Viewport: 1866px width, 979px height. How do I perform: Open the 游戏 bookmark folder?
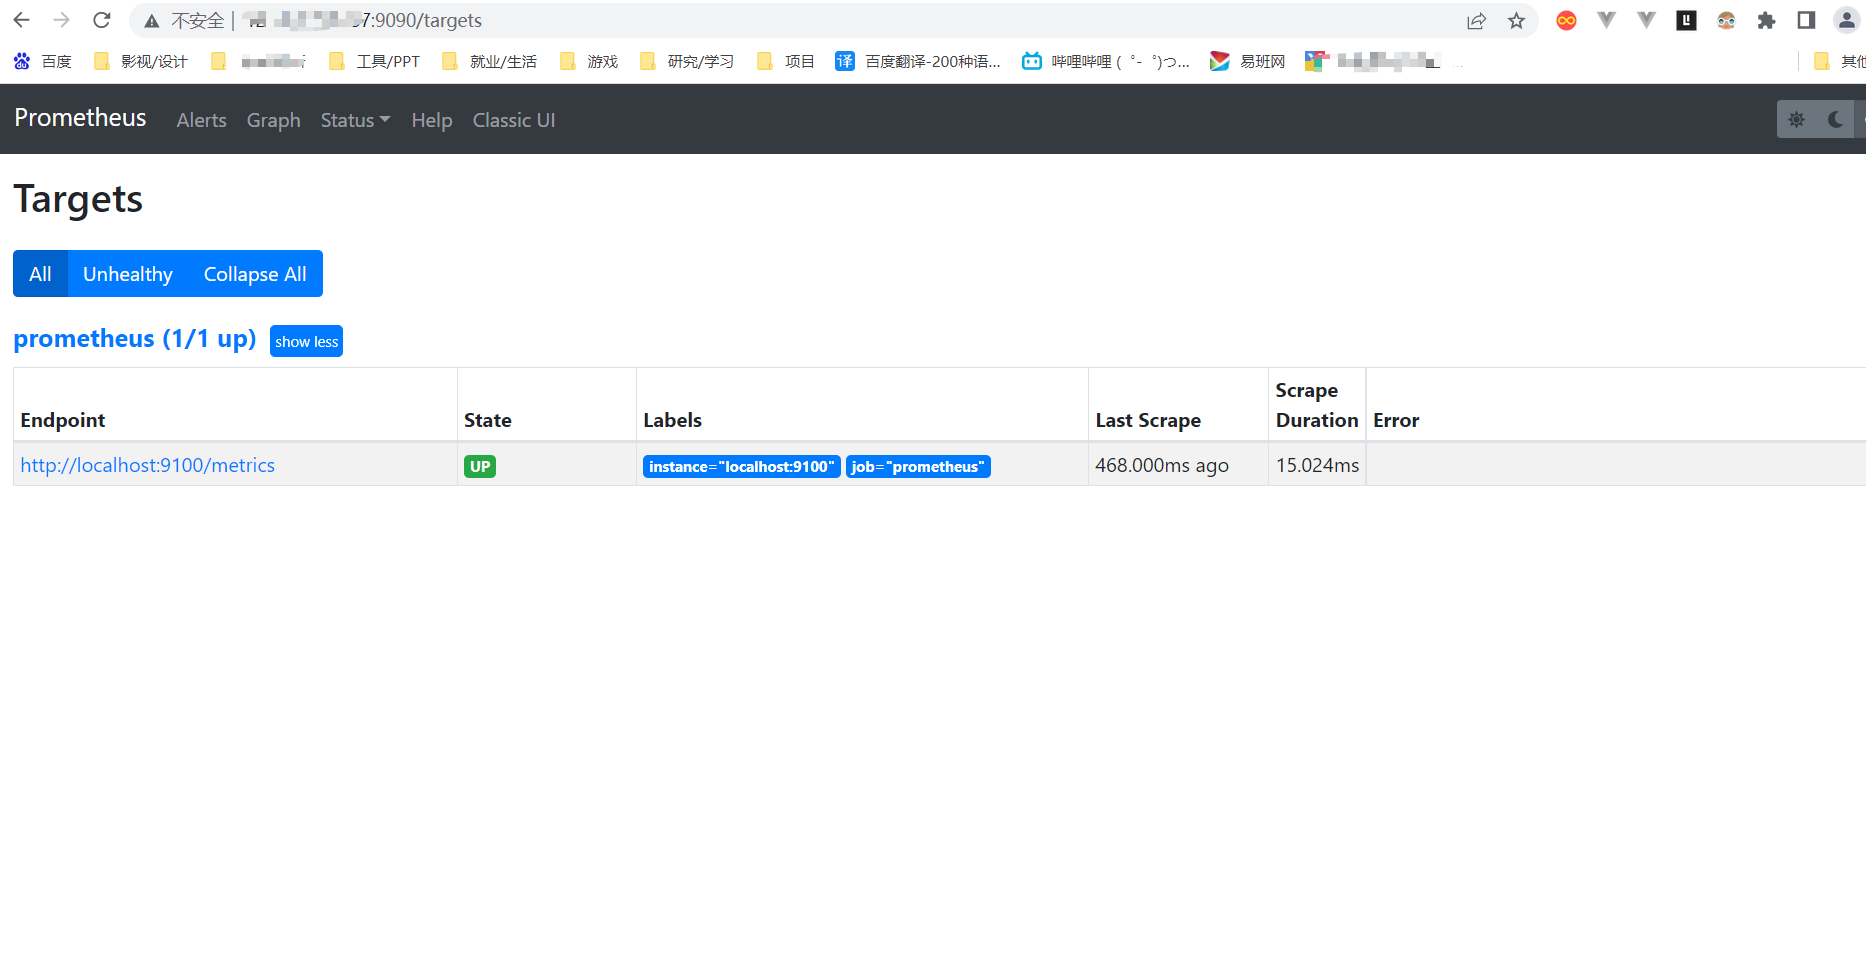tap(589, 62)
